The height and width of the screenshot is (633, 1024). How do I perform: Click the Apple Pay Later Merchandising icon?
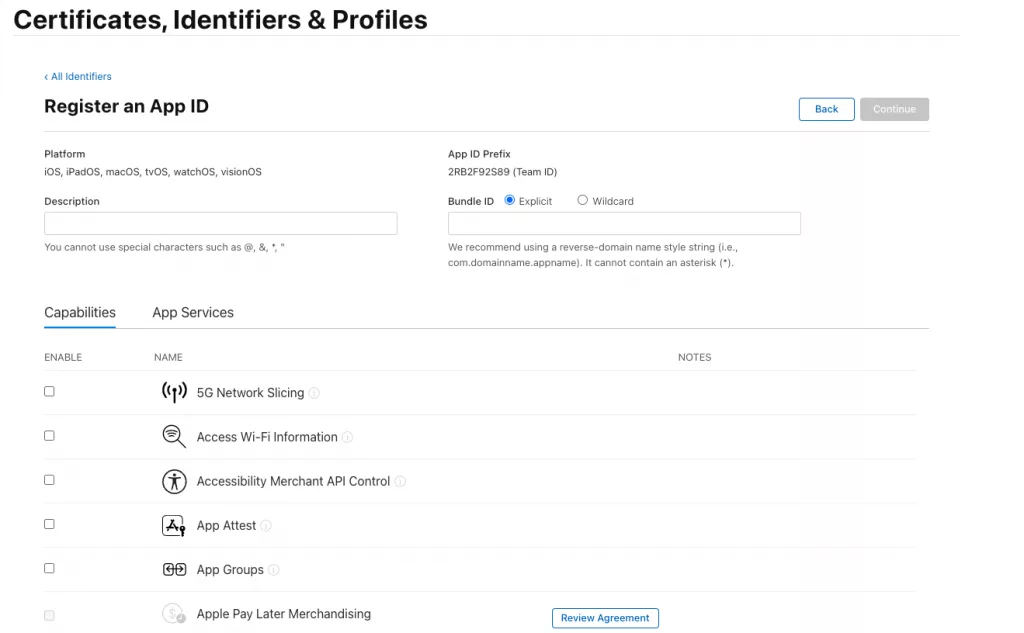click(x=174, y=614)
